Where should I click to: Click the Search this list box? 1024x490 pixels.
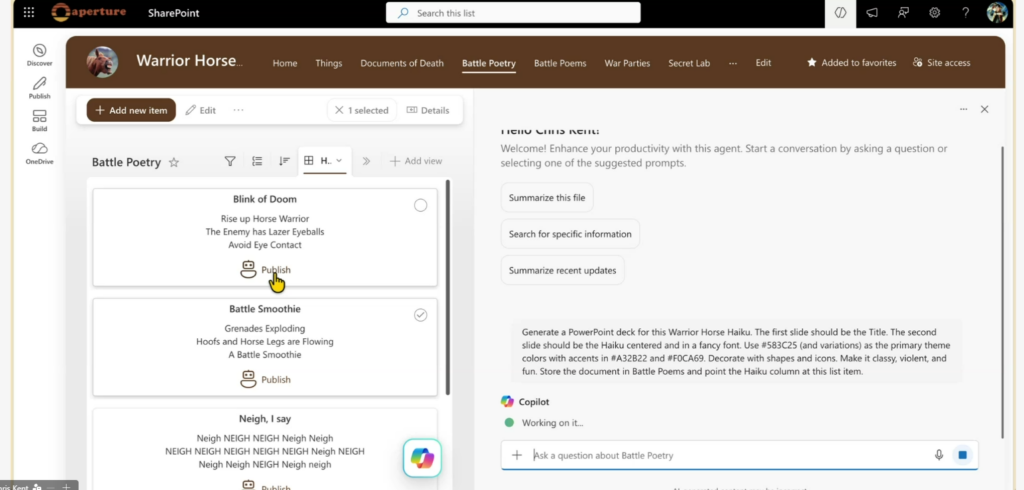tap(513, 12)
